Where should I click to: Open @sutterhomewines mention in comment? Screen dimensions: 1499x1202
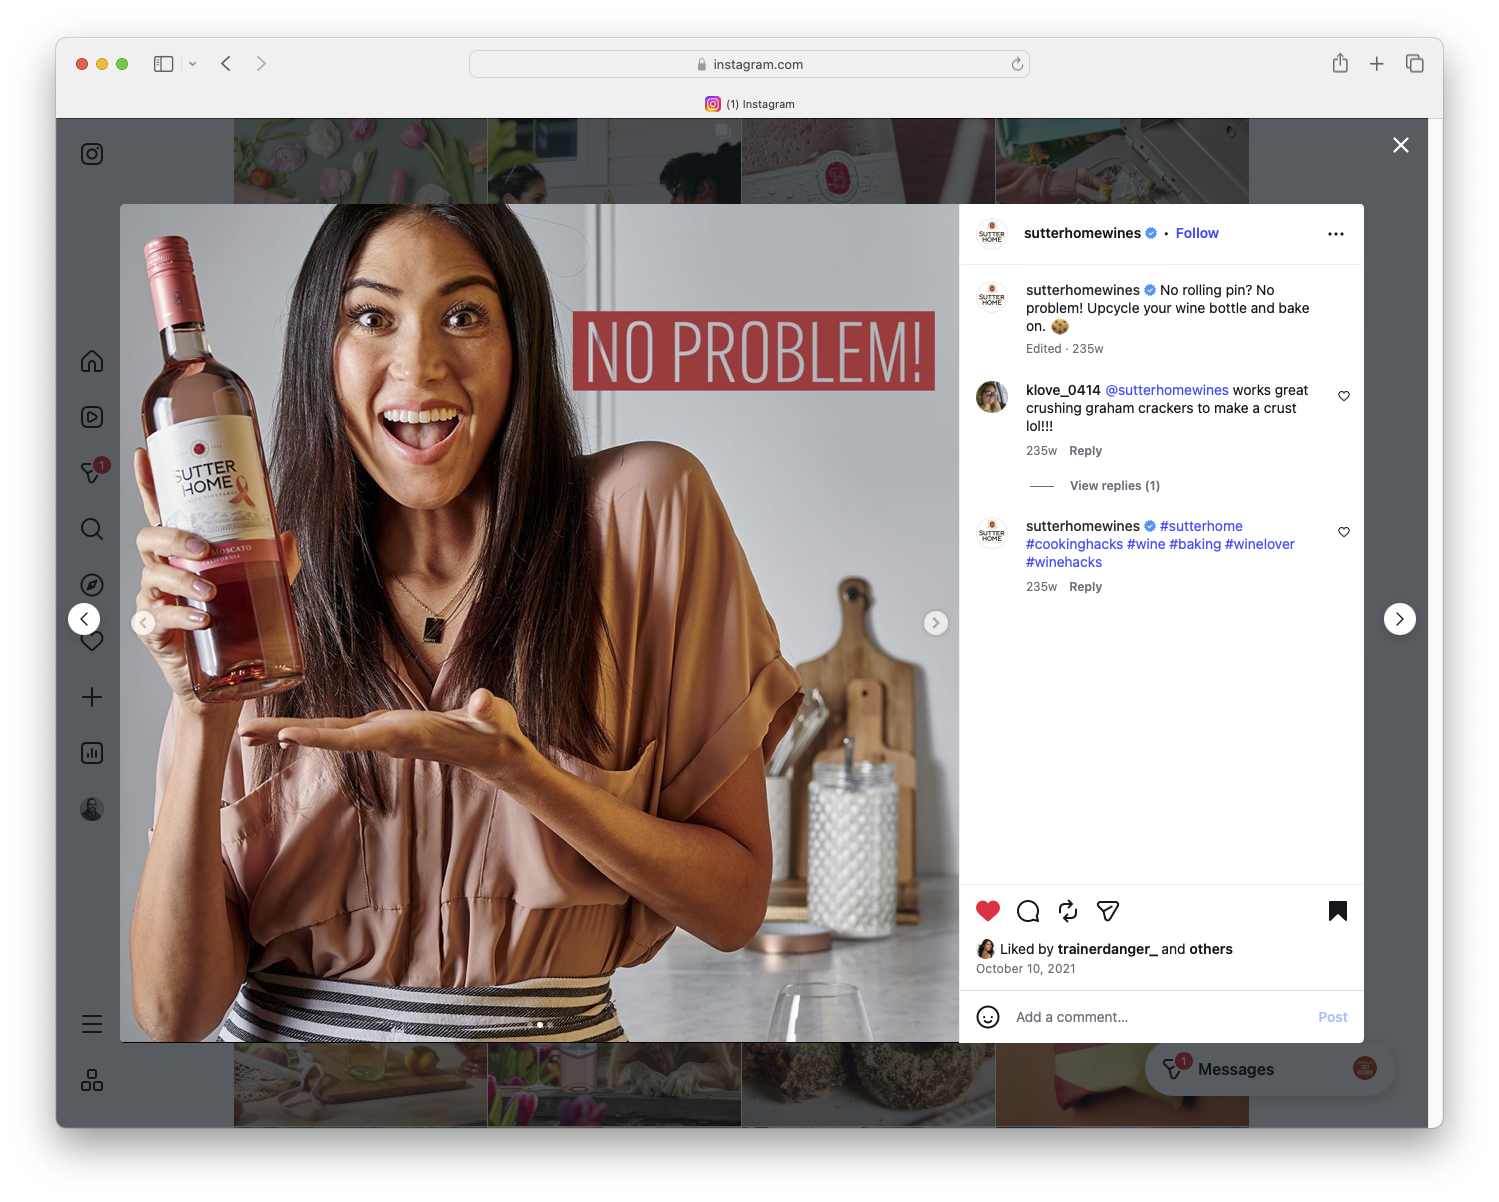[1167, 390]
